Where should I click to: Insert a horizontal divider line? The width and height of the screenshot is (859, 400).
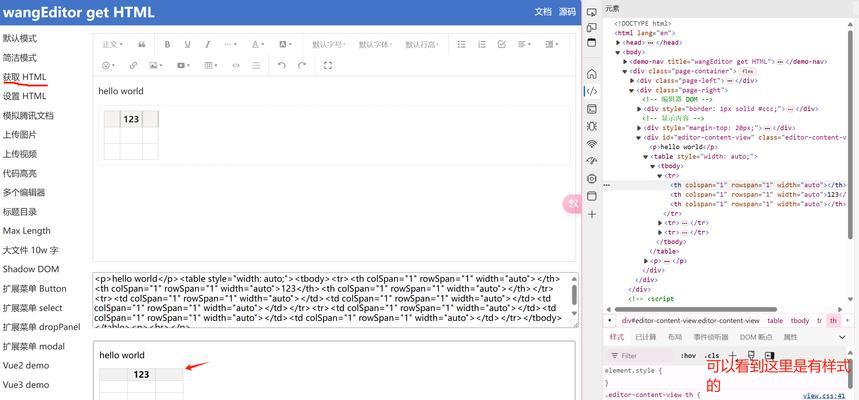(x=256, y=65)
